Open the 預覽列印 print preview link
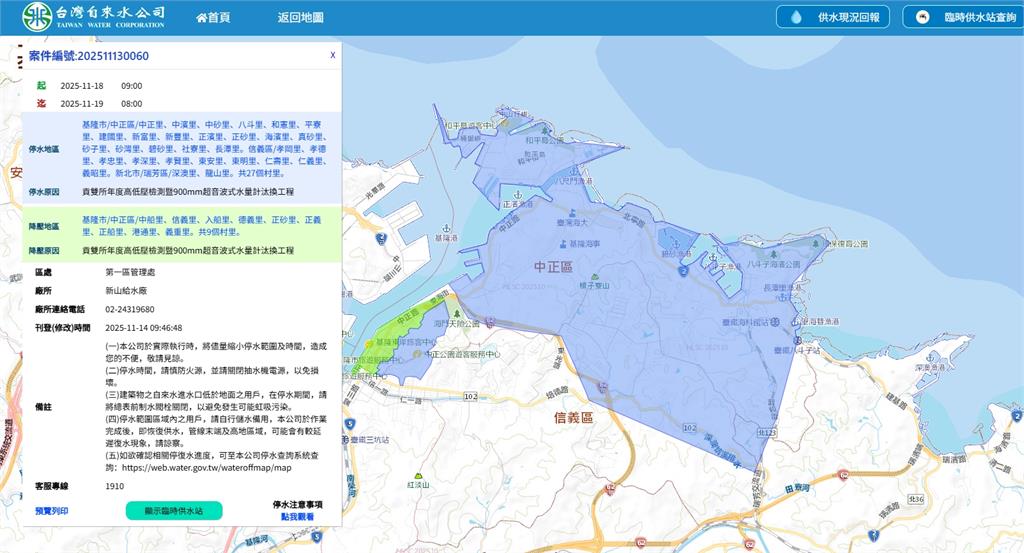Image resolution: width=1024 pixels, height=553 pixels. click(x=52, y=510)
